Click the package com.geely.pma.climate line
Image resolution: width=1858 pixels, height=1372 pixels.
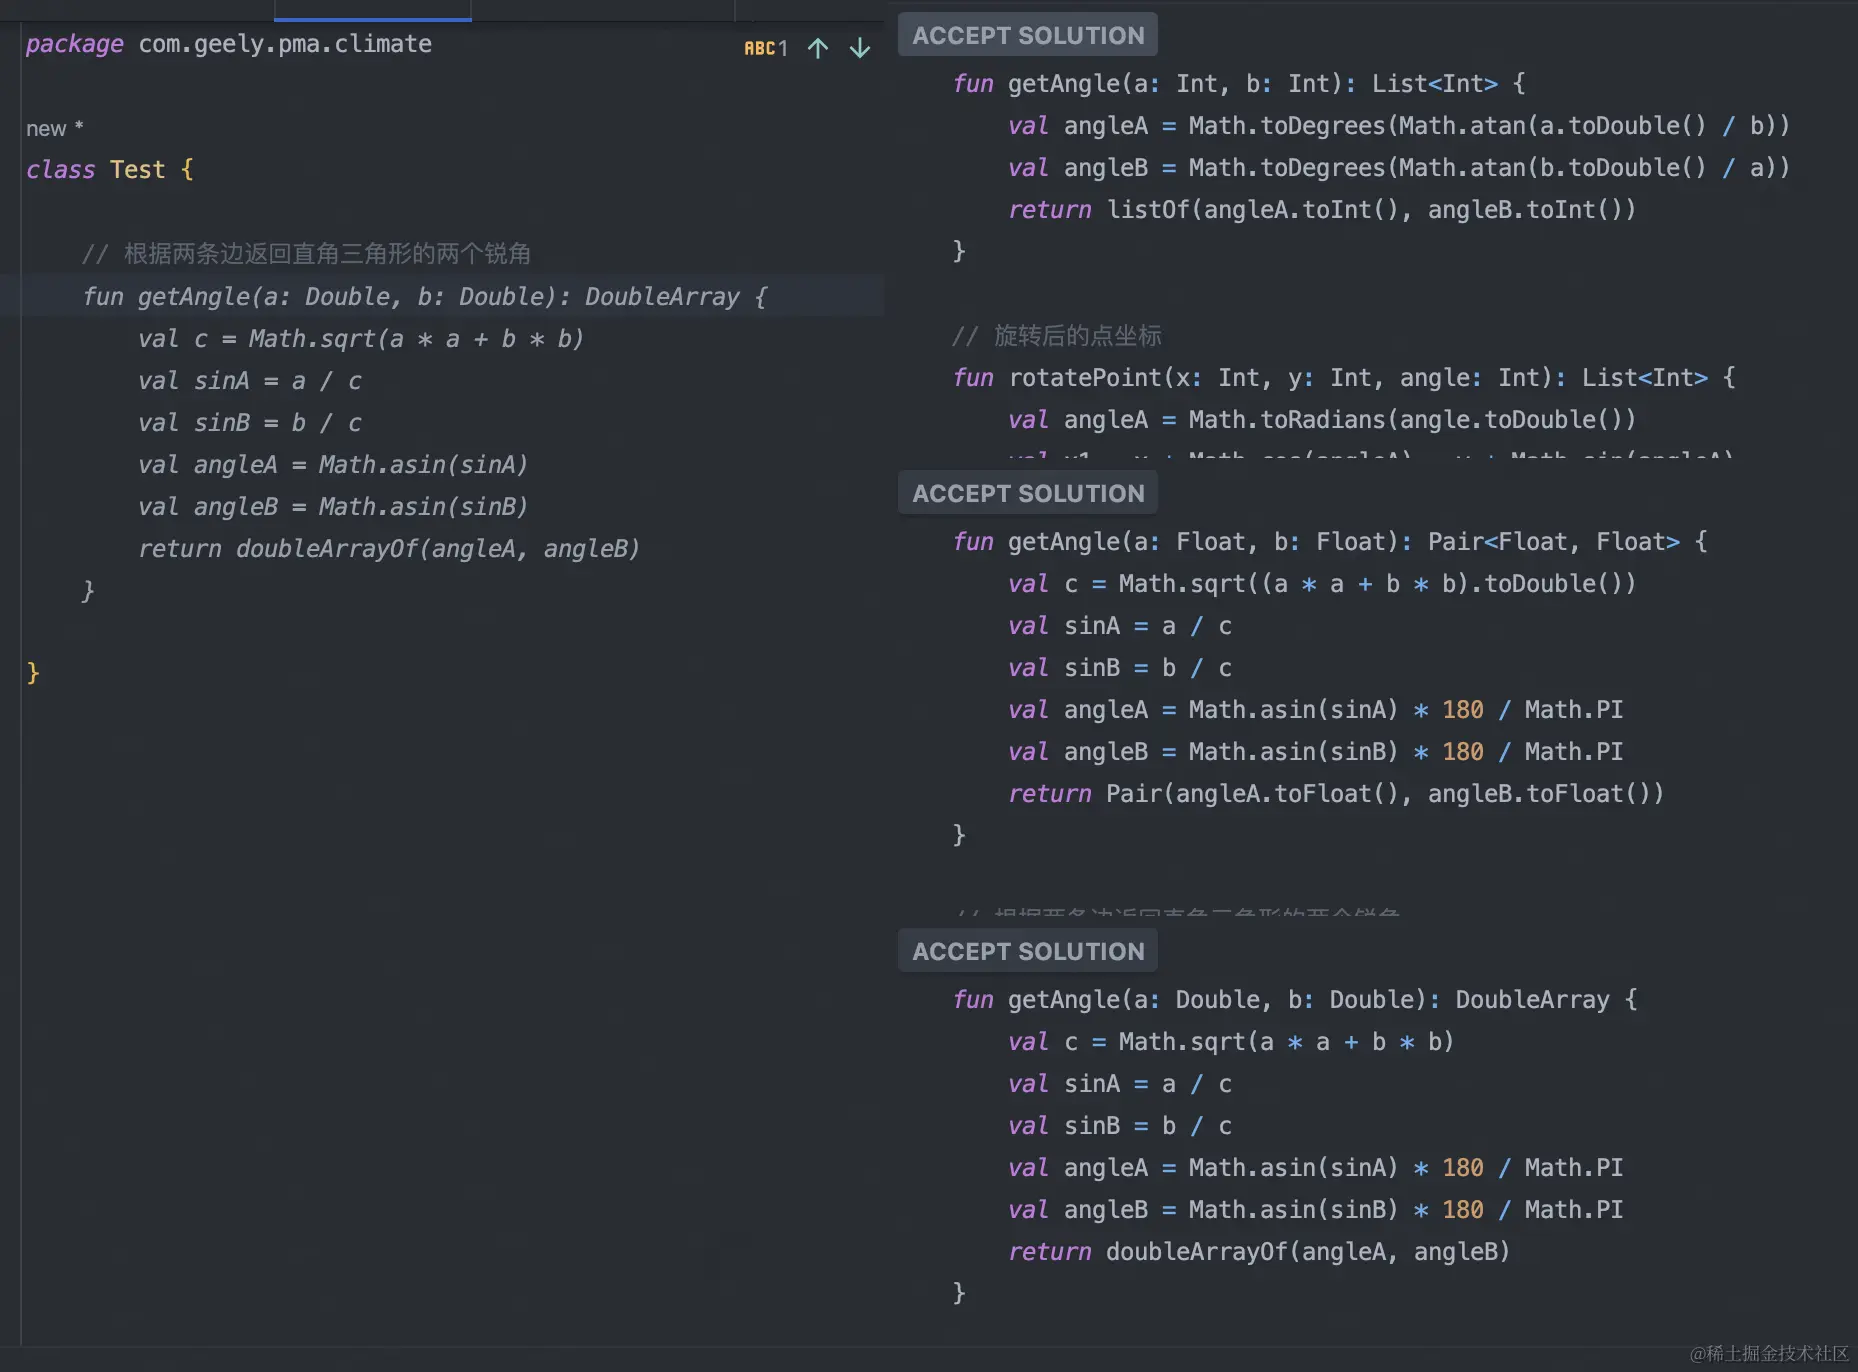(229, 44)
